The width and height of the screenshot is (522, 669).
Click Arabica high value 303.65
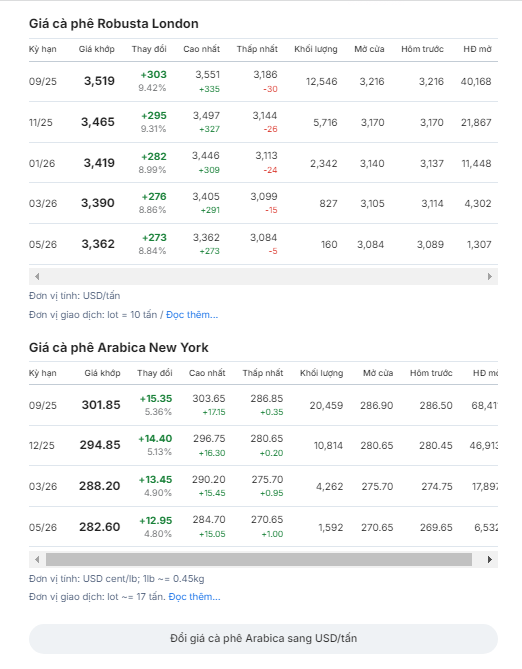[209, 398]
